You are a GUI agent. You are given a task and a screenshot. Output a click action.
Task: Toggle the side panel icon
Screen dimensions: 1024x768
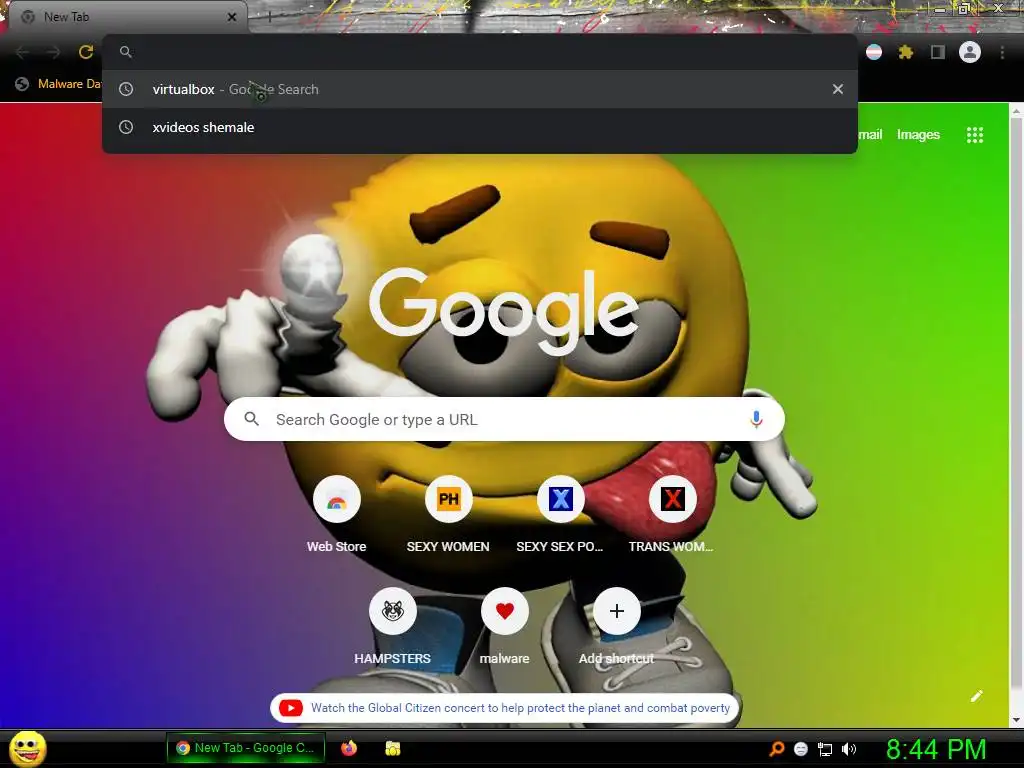coord(938,52)
